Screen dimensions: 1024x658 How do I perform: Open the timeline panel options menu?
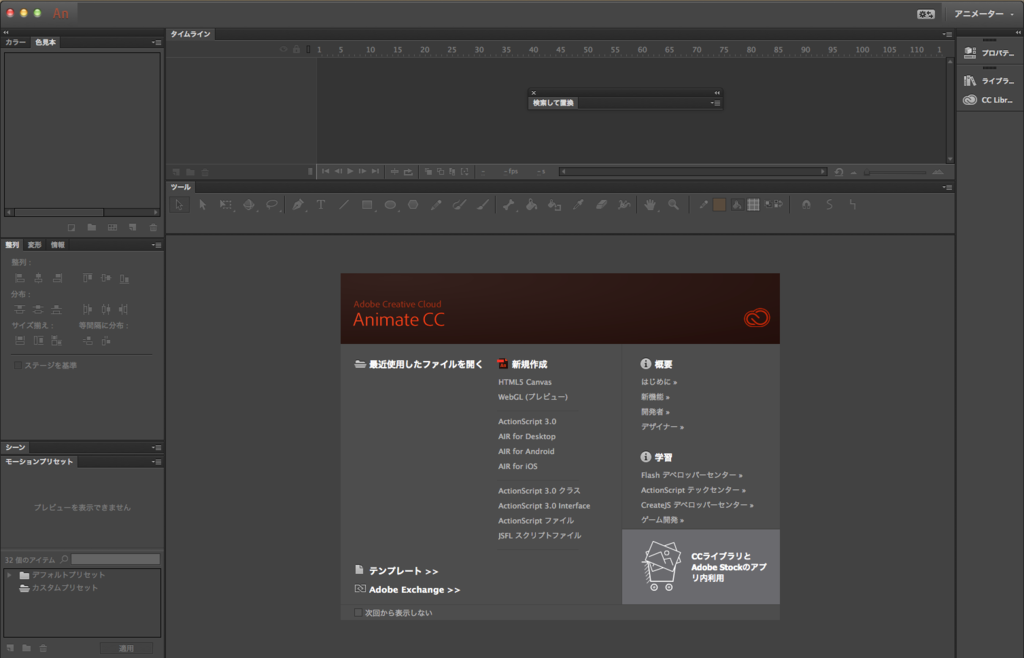pos(947,34)
